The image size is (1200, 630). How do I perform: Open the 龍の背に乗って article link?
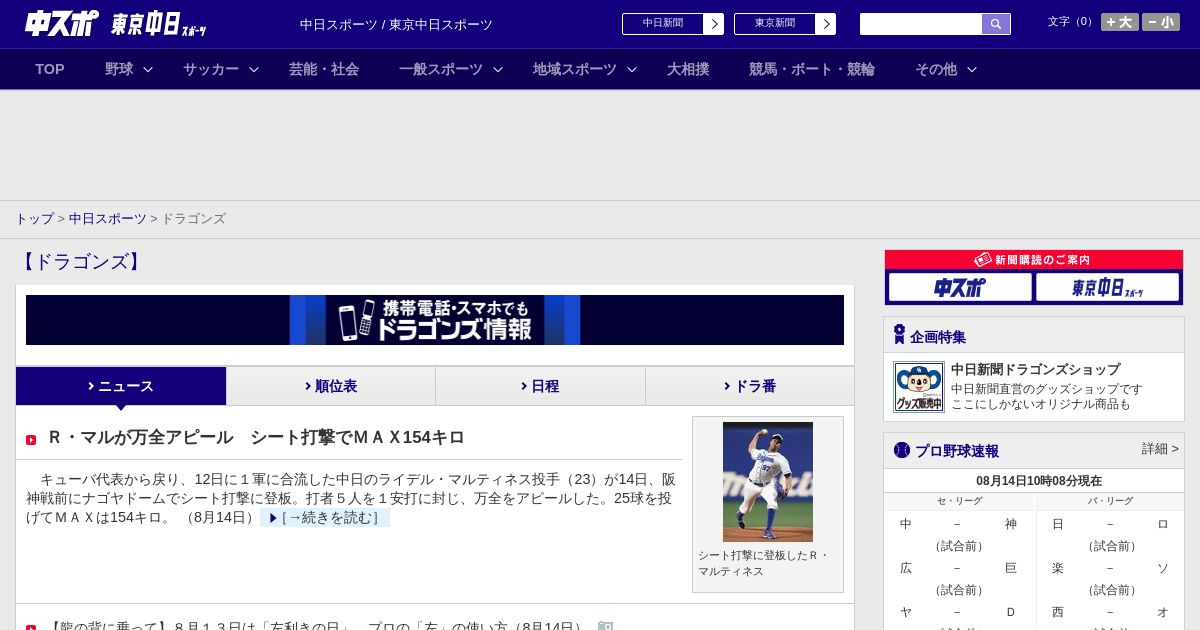(x=318, y=628)
